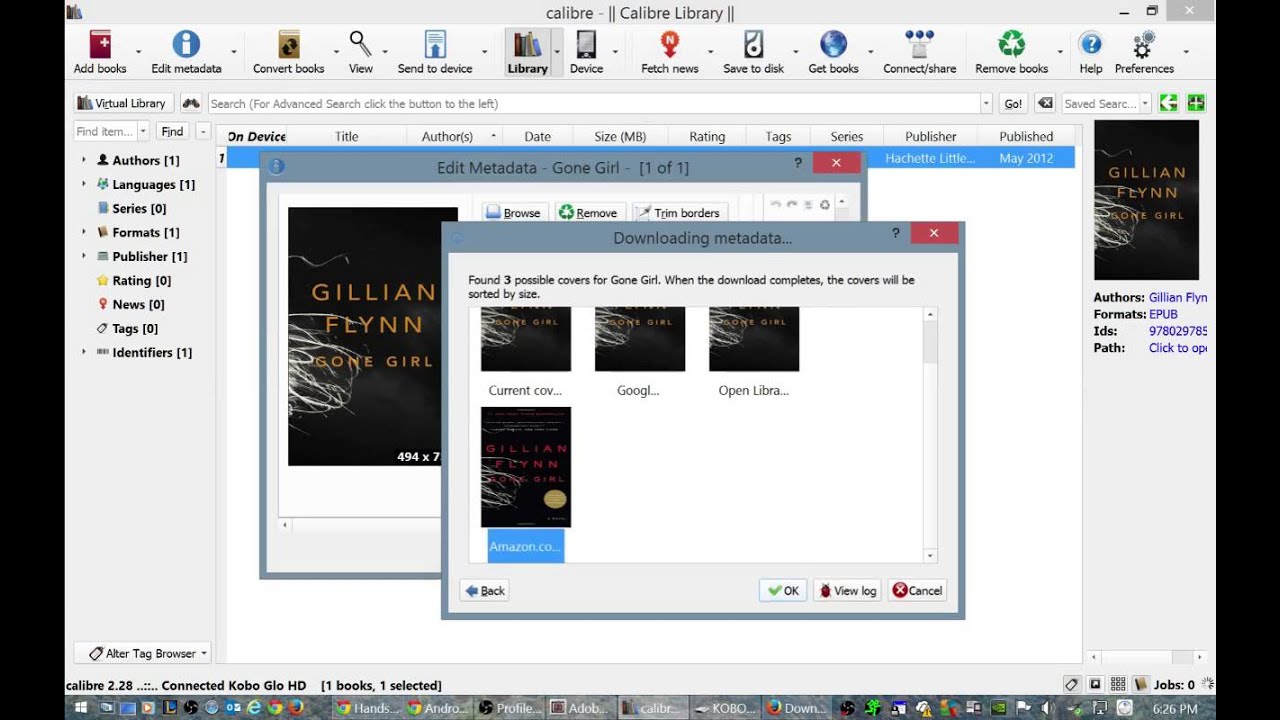
Task: Click the green arrow saved-search icon
Action: tap(1168, 103)
